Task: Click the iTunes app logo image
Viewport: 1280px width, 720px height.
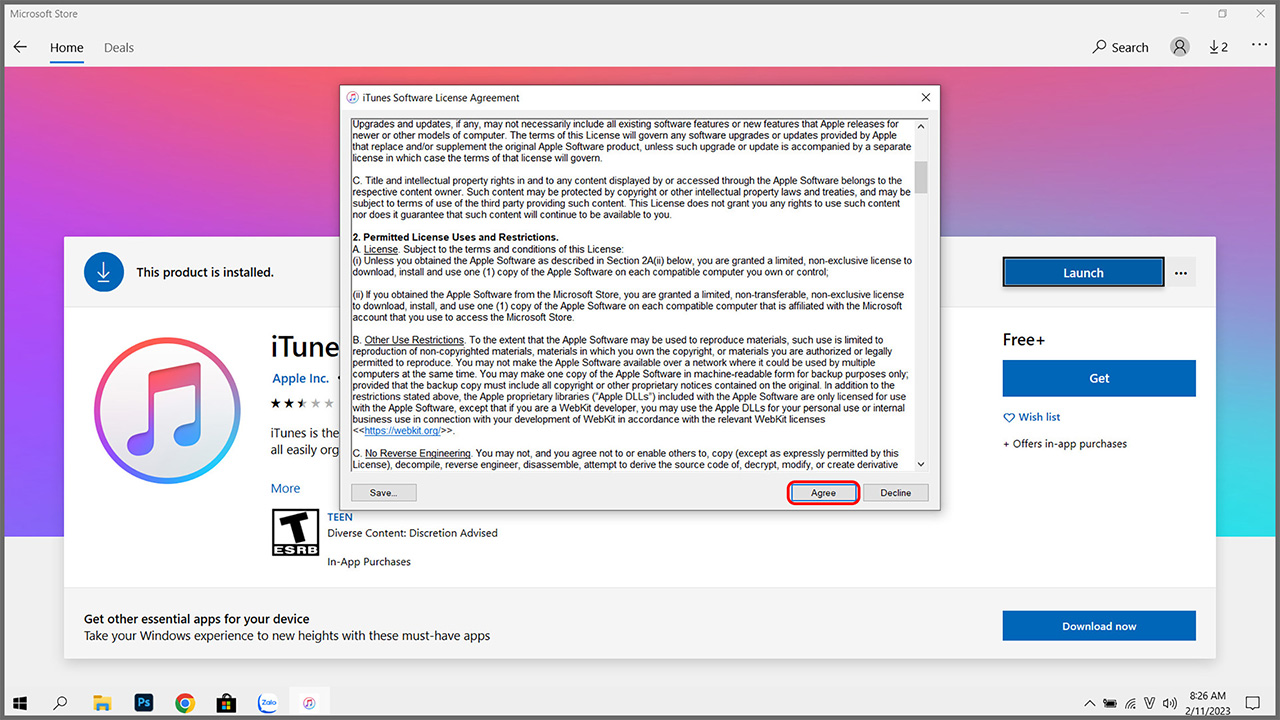Action: pyautogui.click(x=168, y=411)
